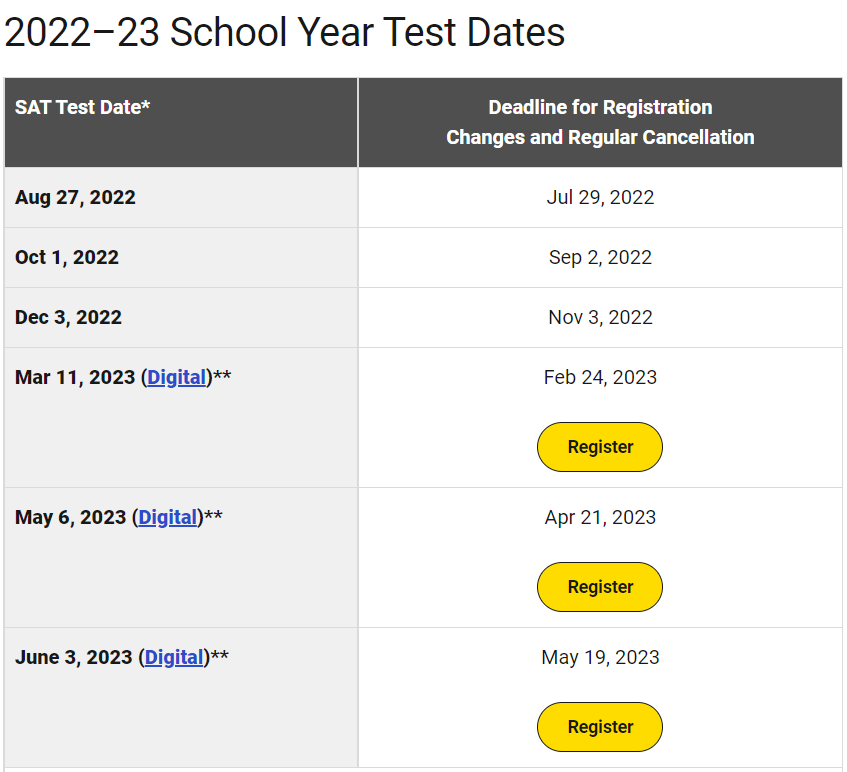Select the May 19, 2023 deadline text
Viewport: 847px width, 772px height.
600,657
